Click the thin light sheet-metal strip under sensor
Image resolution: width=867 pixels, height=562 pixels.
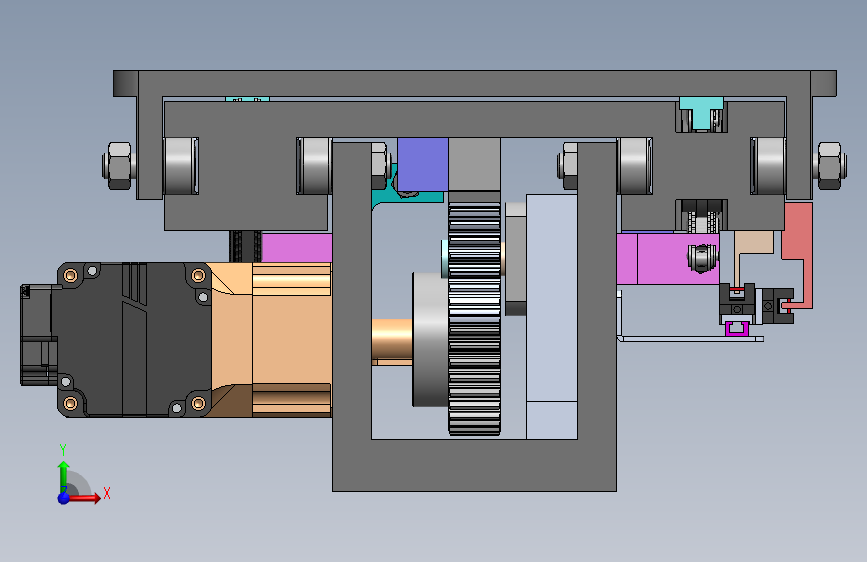pos(691,339)
